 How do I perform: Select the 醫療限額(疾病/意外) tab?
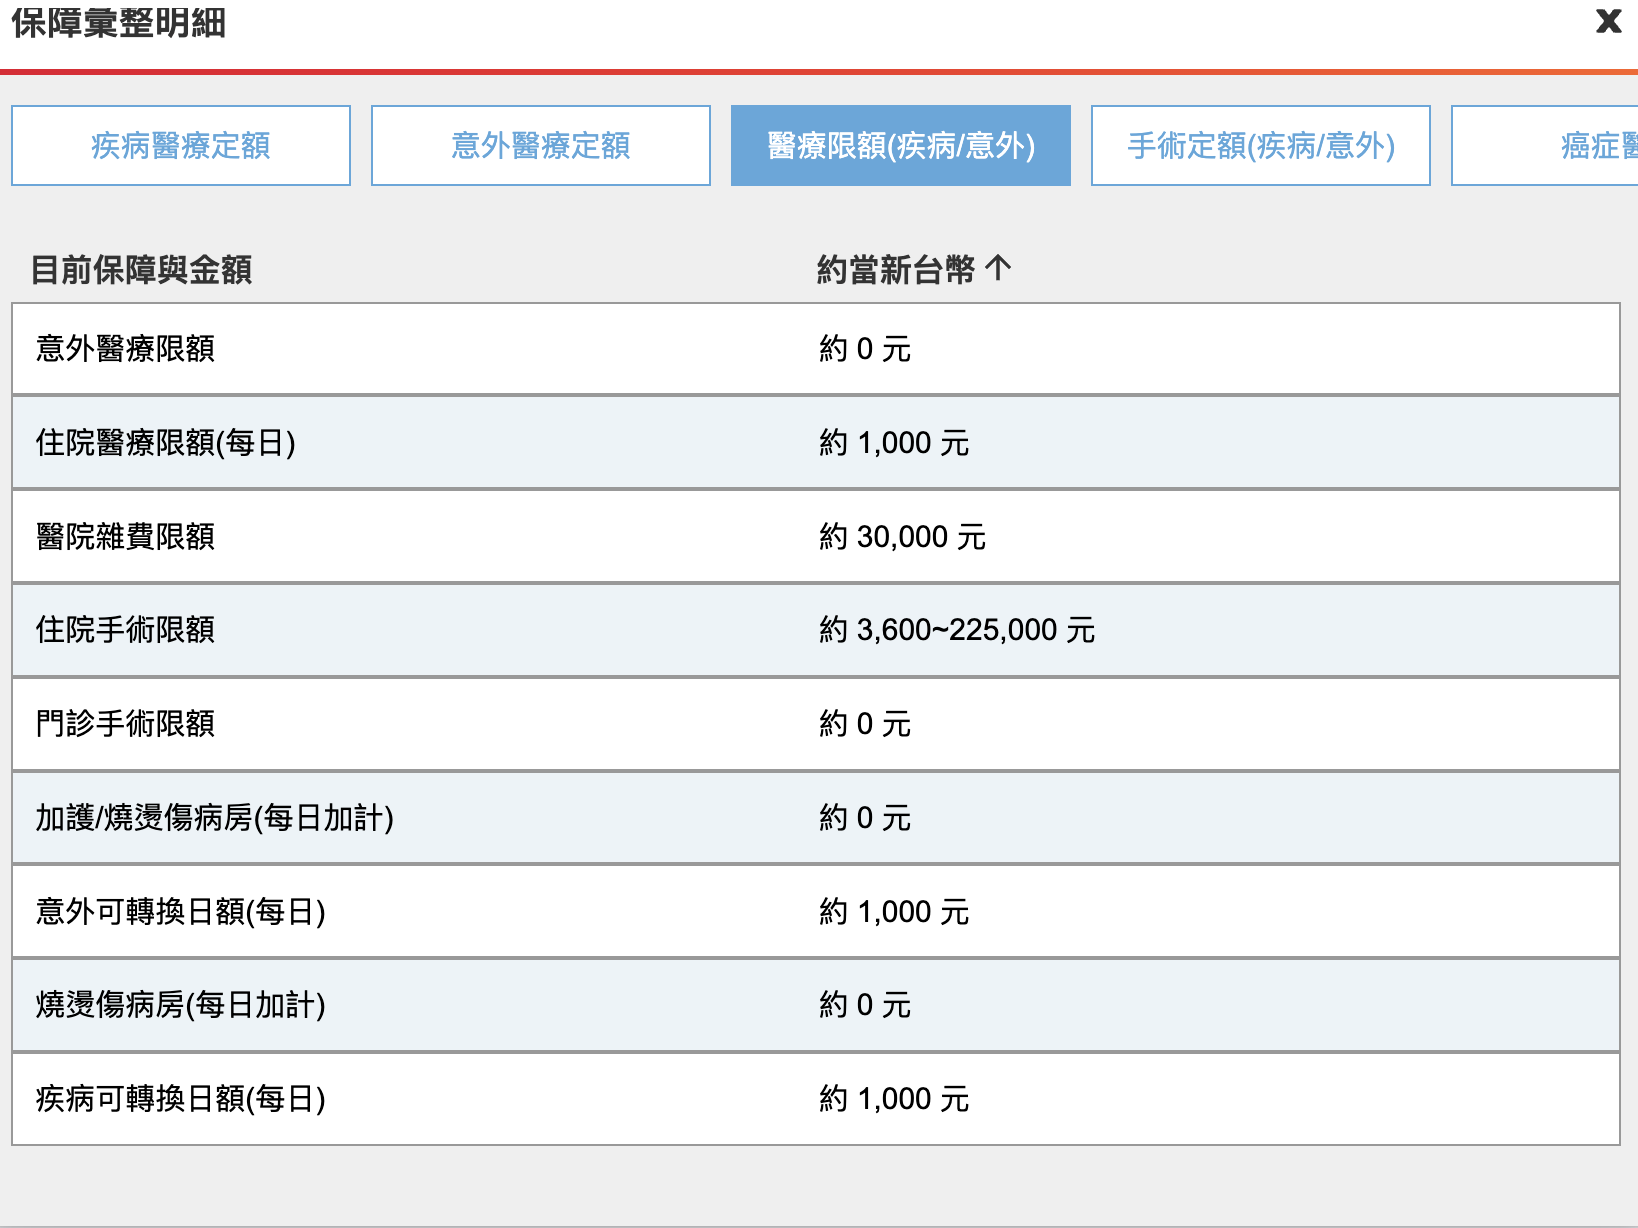click(x=900, y=146)
